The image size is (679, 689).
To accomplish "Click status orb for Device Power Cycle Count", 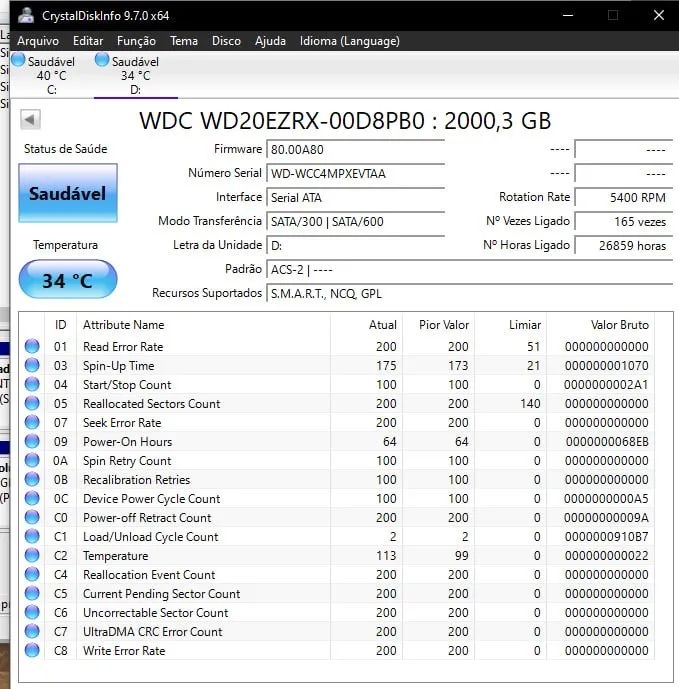I will click(x=32, y=498).
